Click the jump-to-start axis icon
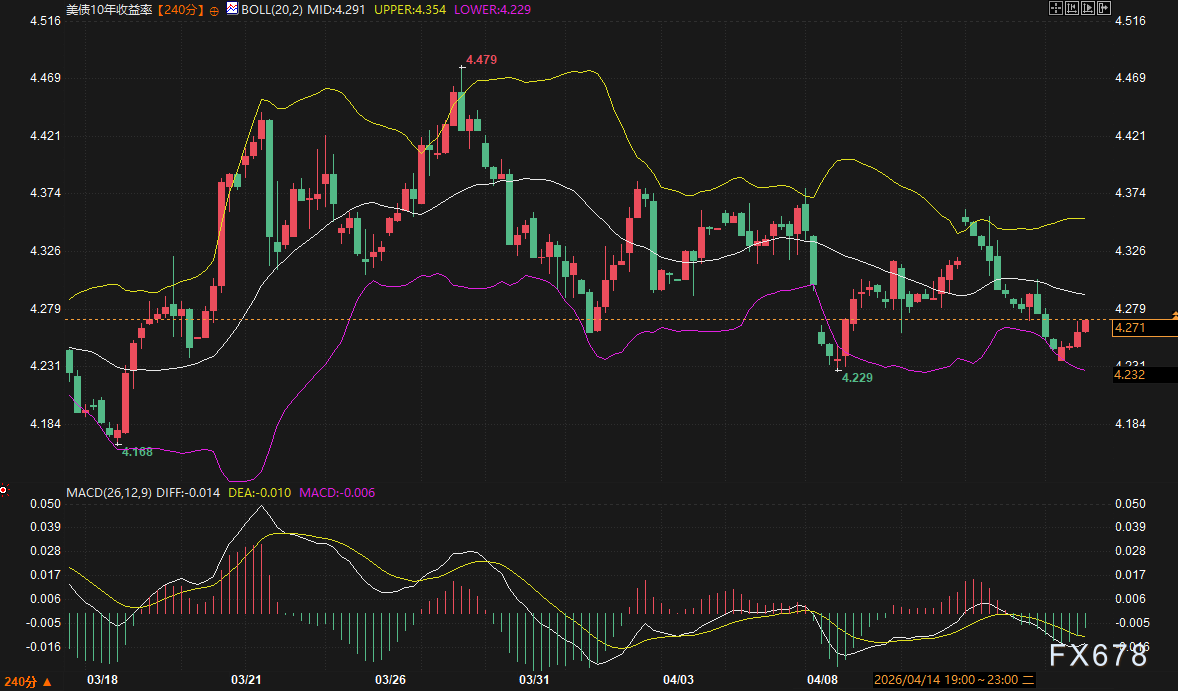Viewport: 1178px width, 691px height. tap(1072, 8)
